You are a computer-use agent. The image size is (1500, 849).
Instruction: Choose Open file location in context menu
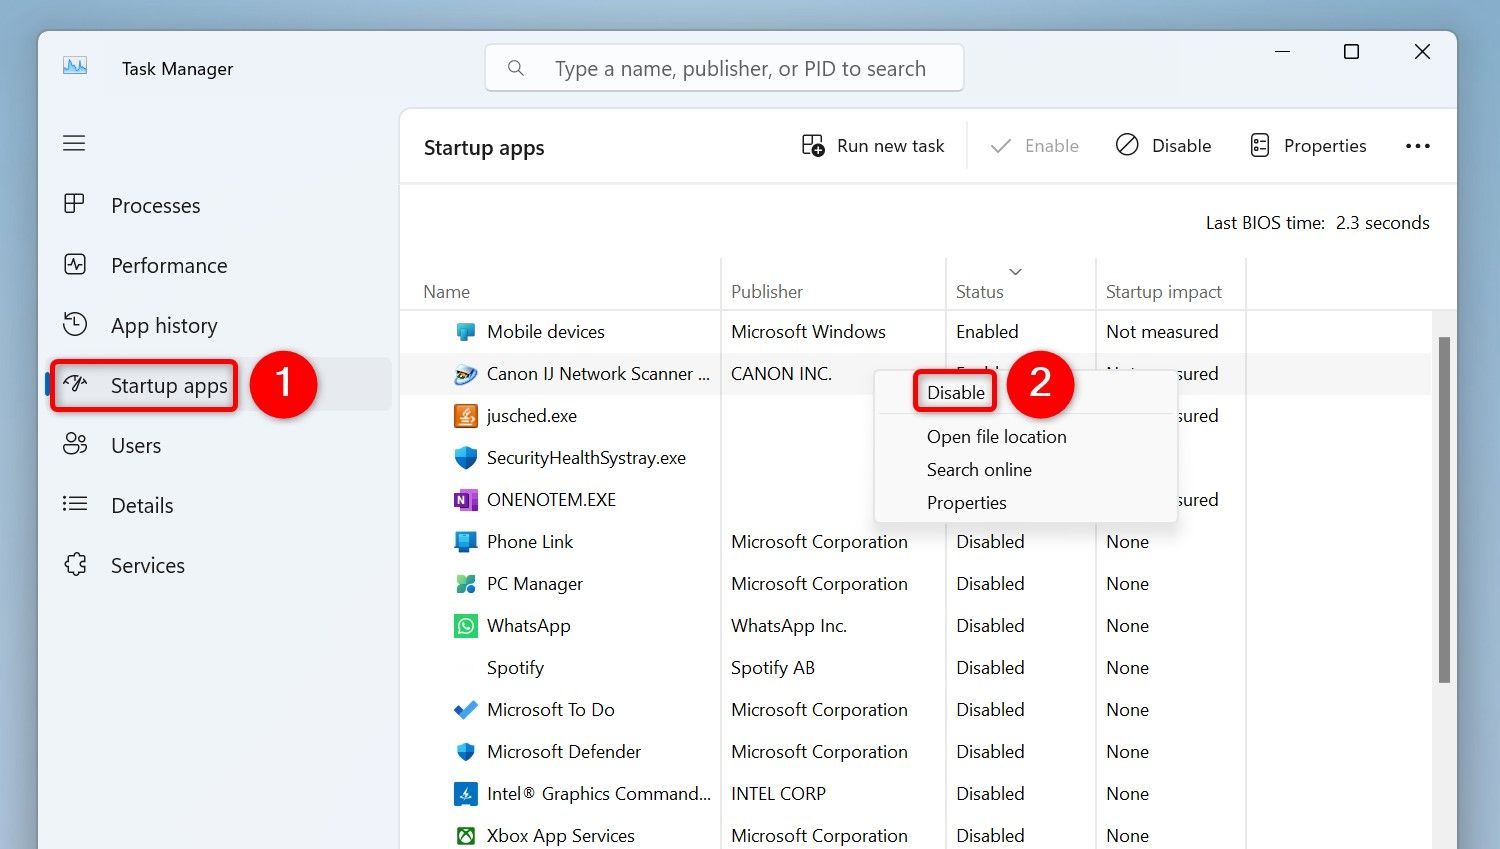(997, 437)
